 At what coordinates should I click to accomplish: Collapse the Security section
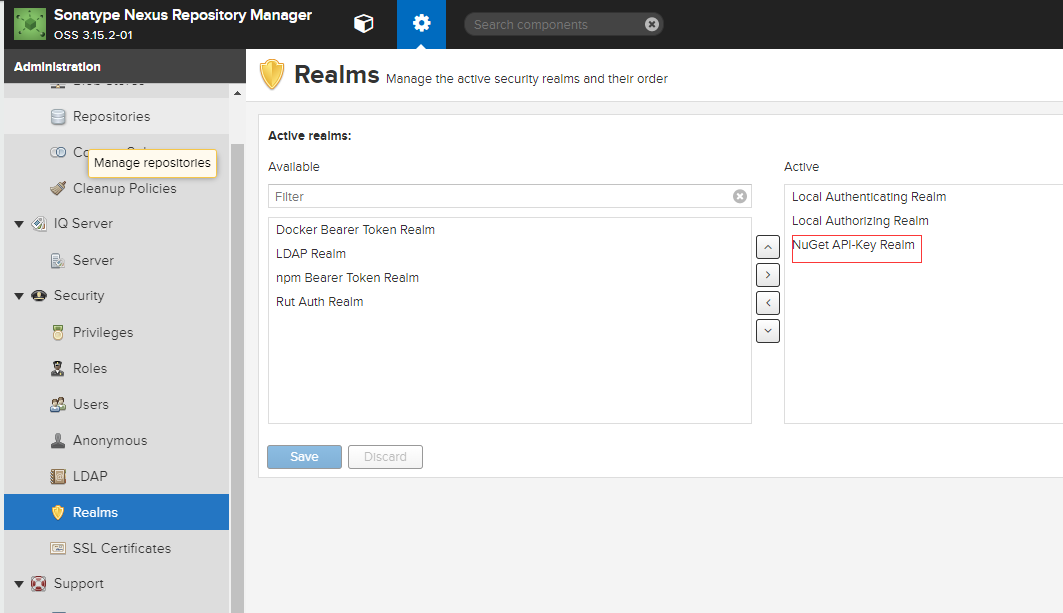(19, 296)
